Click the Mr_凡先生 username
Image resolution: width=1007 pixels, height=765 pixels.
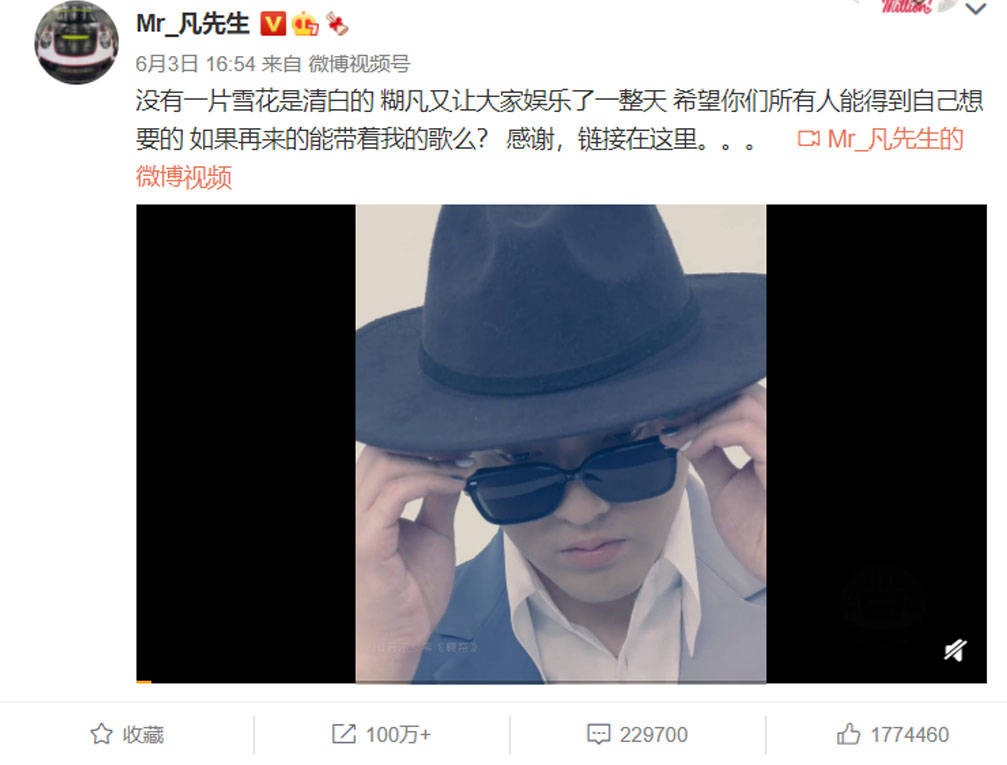coord(193,24)
